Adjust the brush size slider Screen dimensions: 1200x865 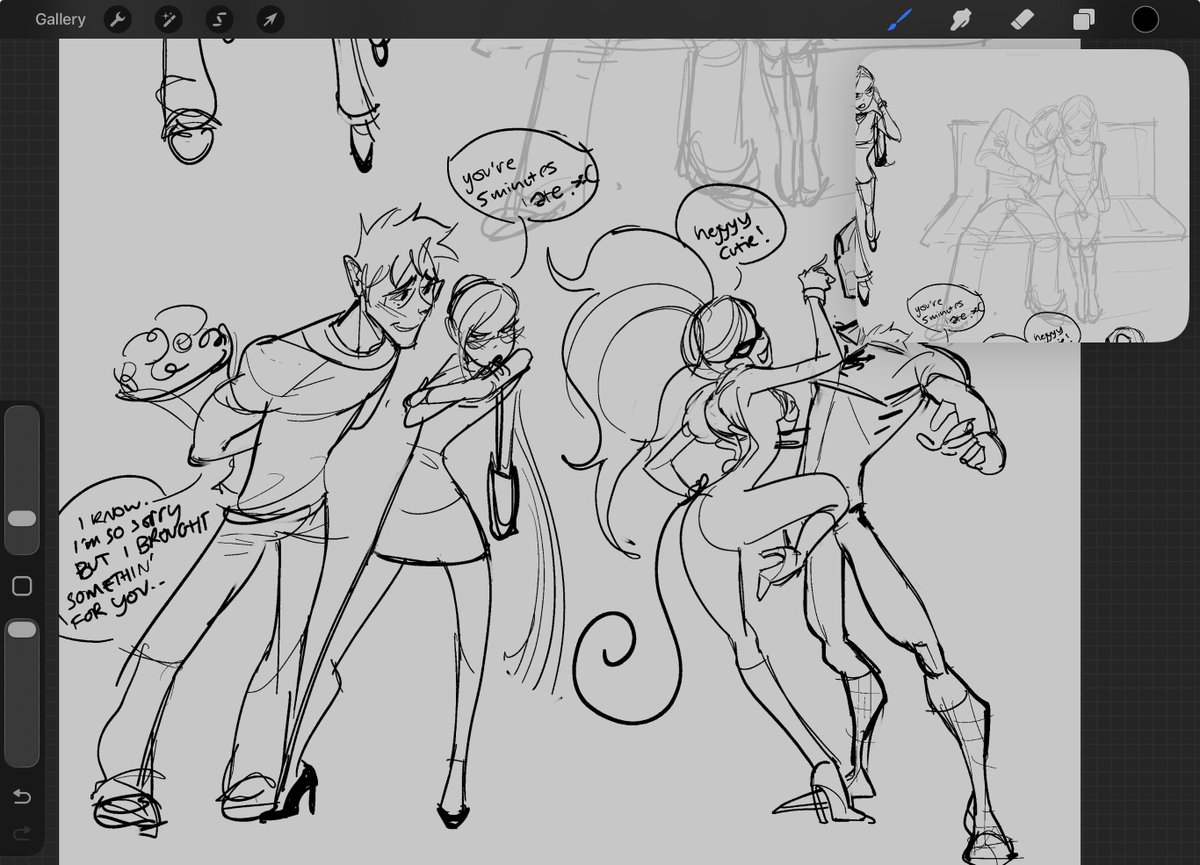pyautogui.click(x=22, y=480)
